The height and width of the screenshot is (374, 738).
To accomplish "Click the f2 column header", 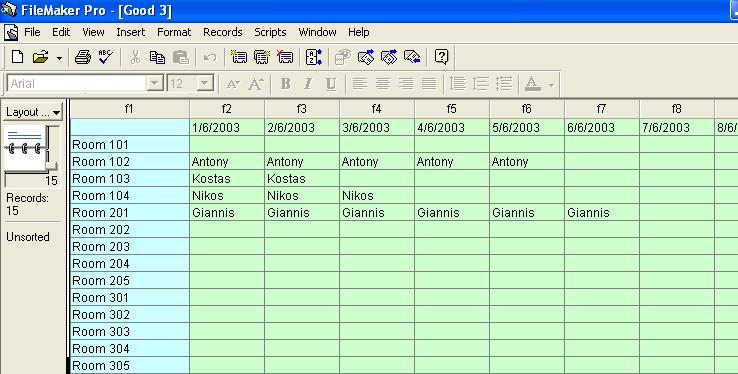I will click(227, 109).
